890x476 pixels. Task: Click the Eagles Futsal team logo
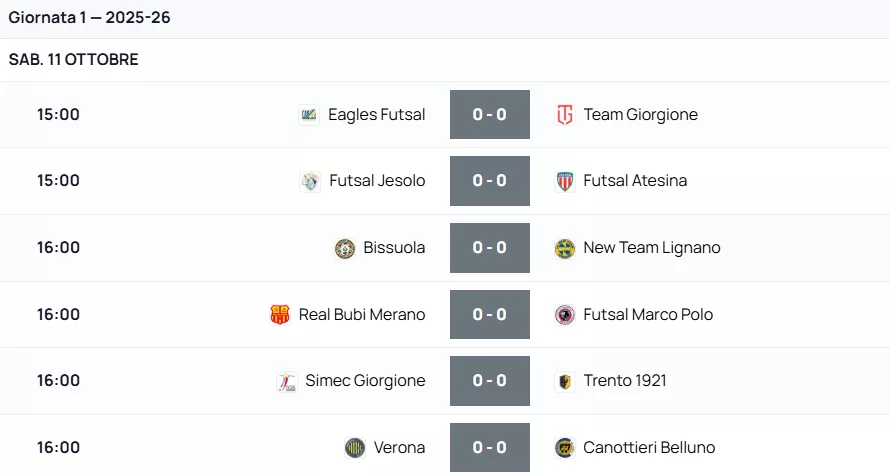(309, 115)
